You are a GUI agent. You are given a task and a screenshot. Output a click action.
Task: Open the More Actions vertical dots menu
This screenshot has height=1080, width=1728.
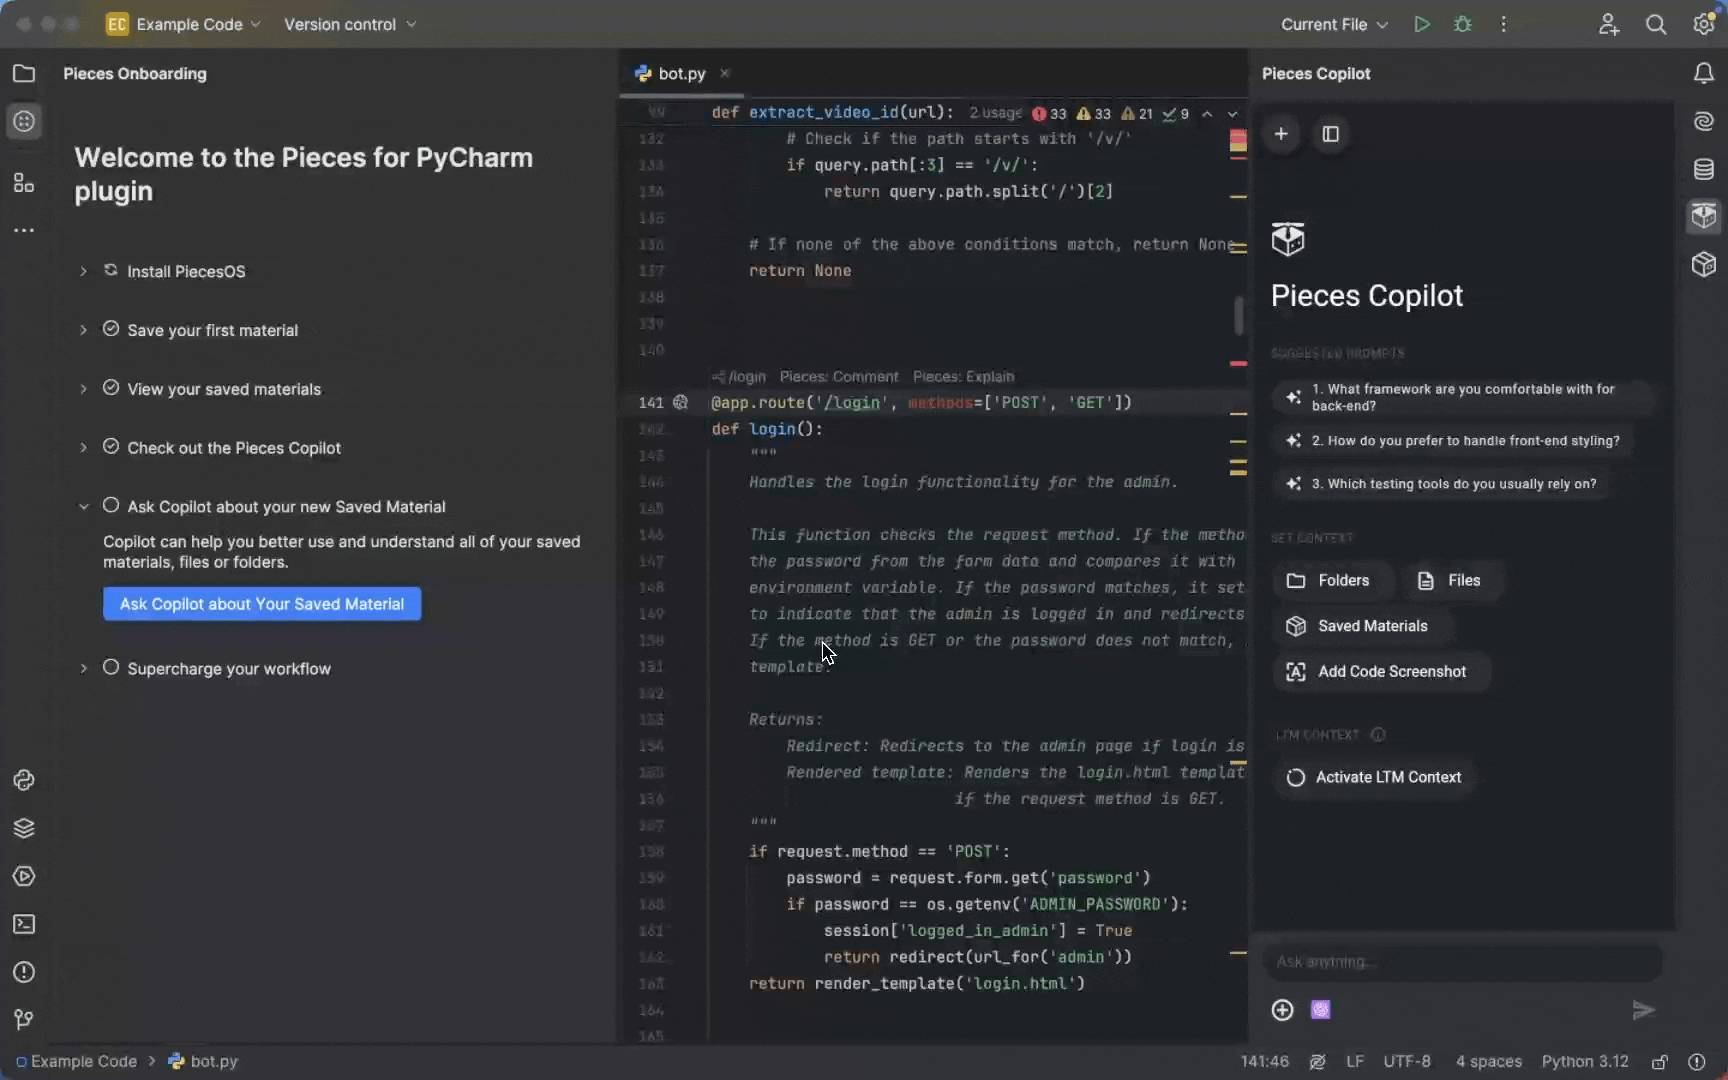(x=1503, y=24)
